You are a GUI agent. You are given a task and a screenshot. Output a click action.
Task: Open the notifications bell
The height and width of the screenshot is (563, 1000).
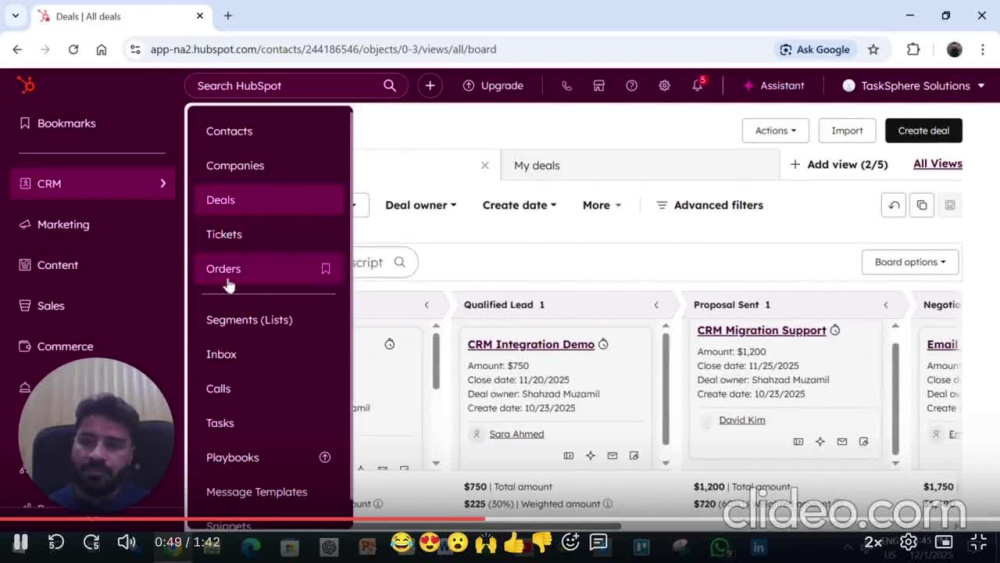(x=698, y=85)
